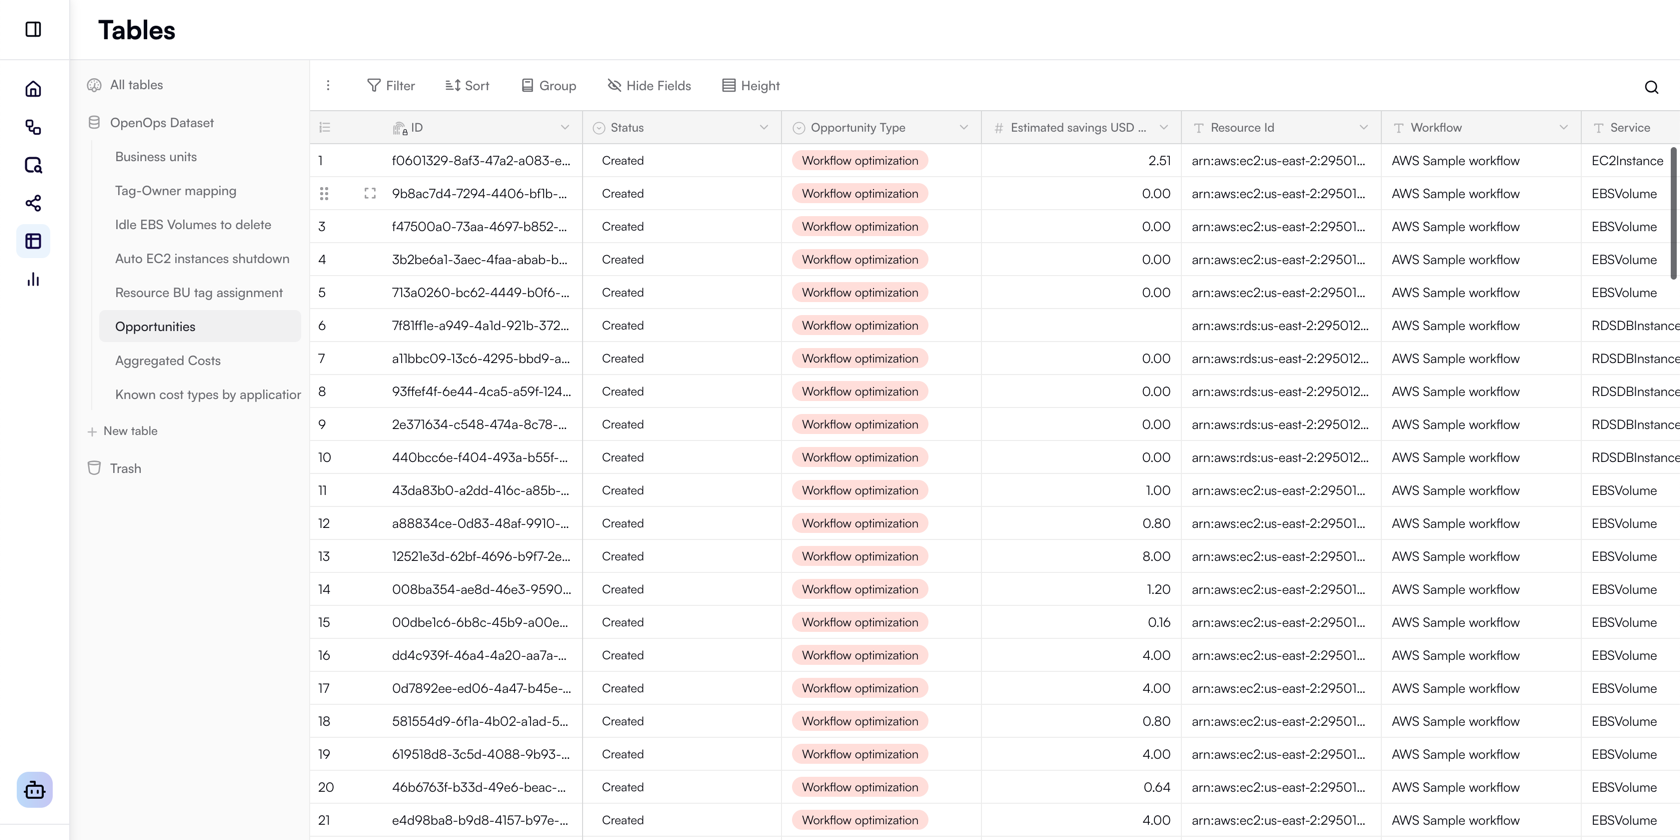Image resolution: width=1680 pixels, height=840 pixels.
Task: Open the Runs search icon in left rail
Action: click(x=33, y=165)
